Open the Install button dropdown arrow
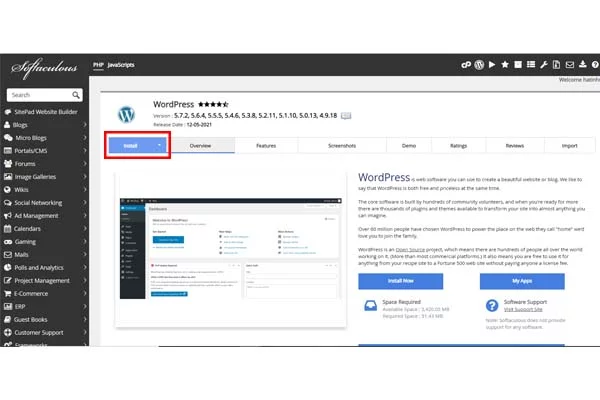This screenshot has height=400, width=600. click(159, 145)
